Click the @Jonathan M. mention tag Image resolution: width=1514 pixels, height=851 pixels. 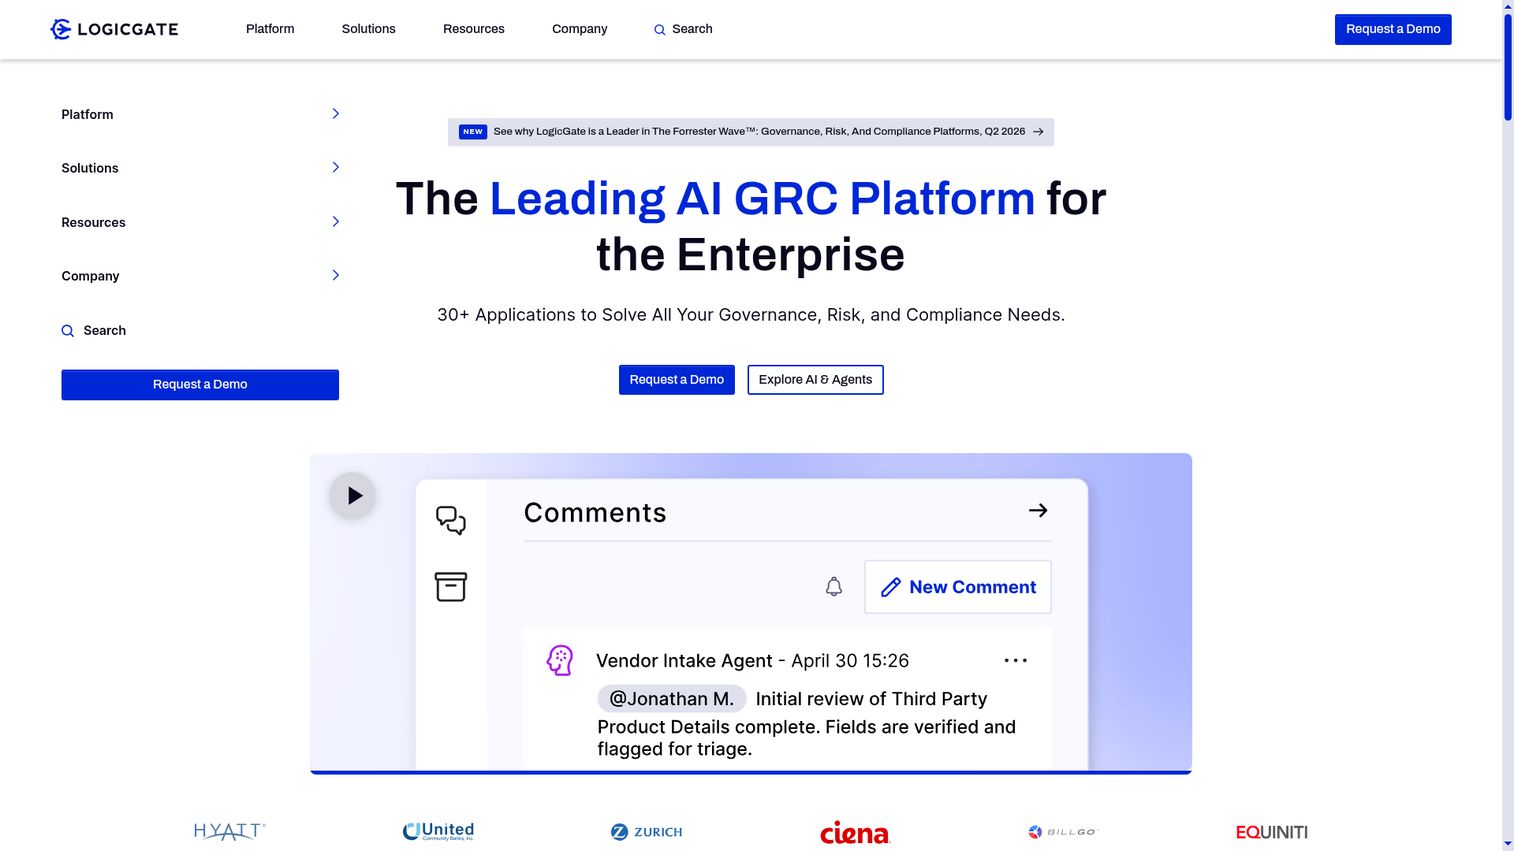pos(672,699)
